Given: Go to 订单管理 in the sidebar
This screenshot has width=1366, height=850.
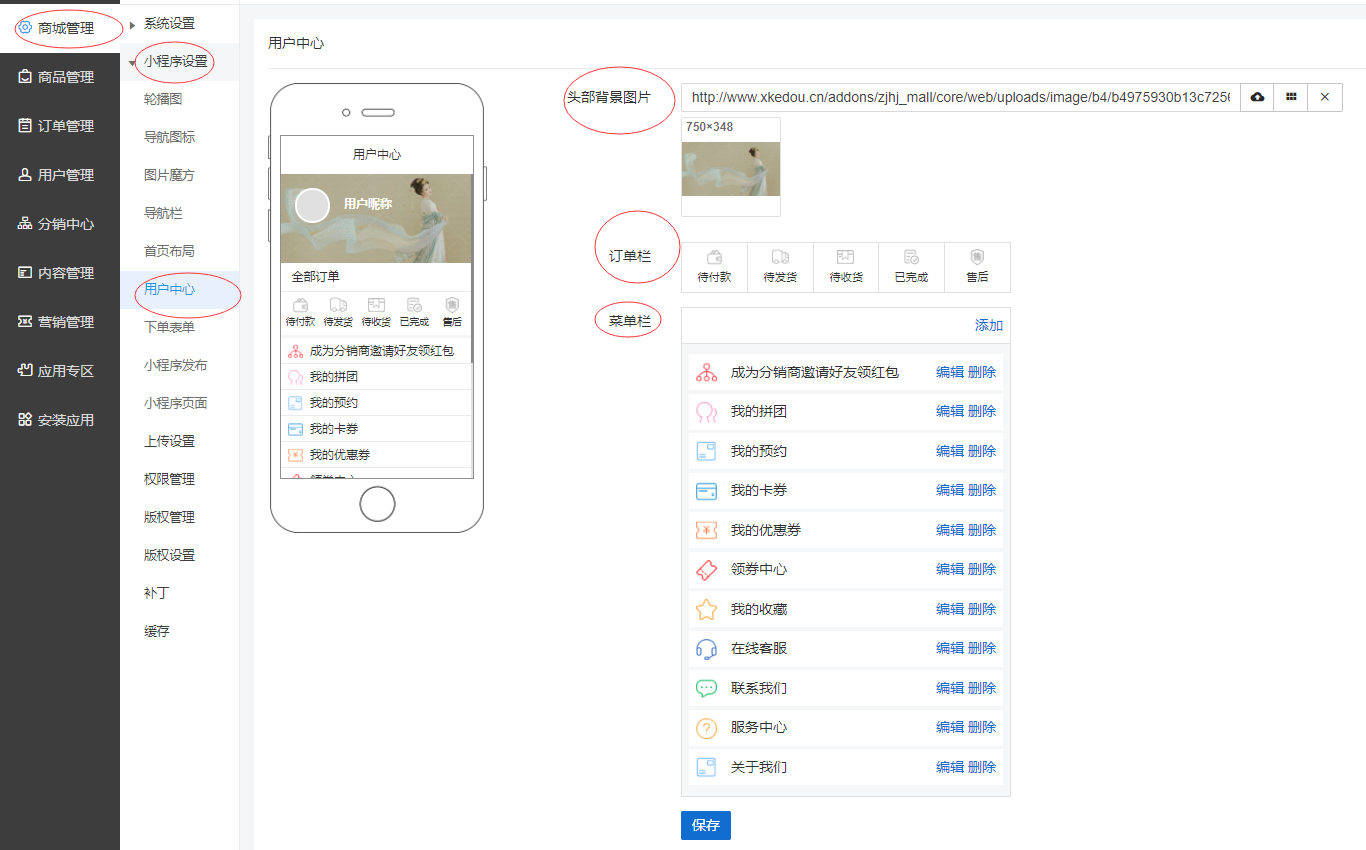Looking at the screenshot, I should pyautogui.click(x=65, y=126).
